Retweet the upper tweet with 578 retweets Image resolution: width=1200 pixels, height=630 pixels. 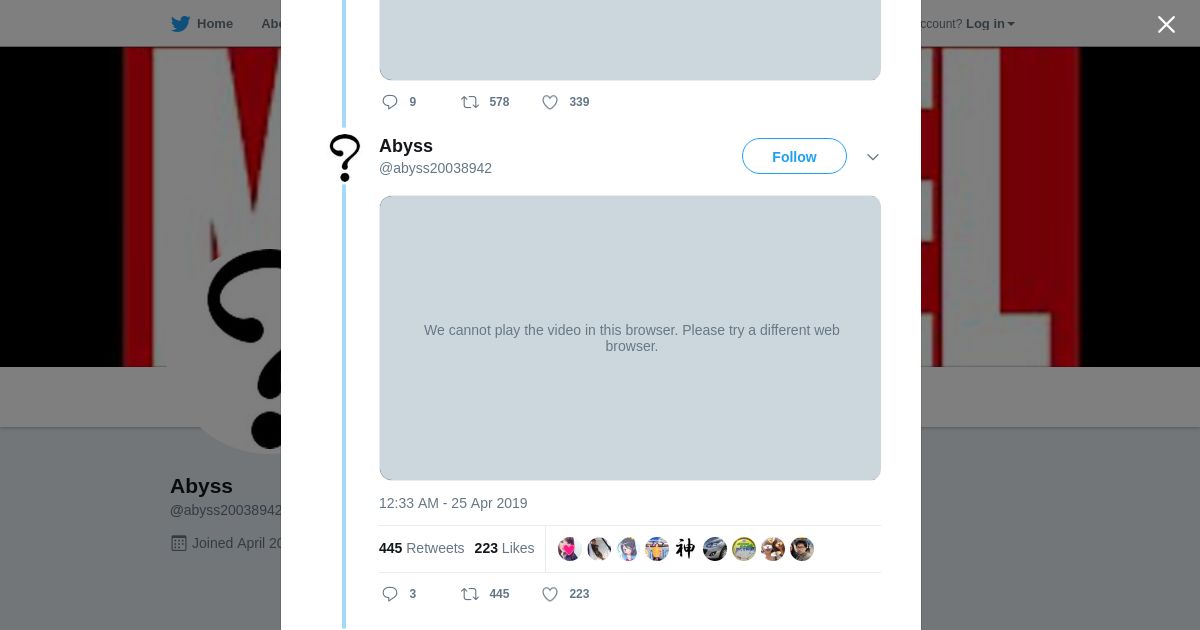pyautogui.click(x=471, y=102)
